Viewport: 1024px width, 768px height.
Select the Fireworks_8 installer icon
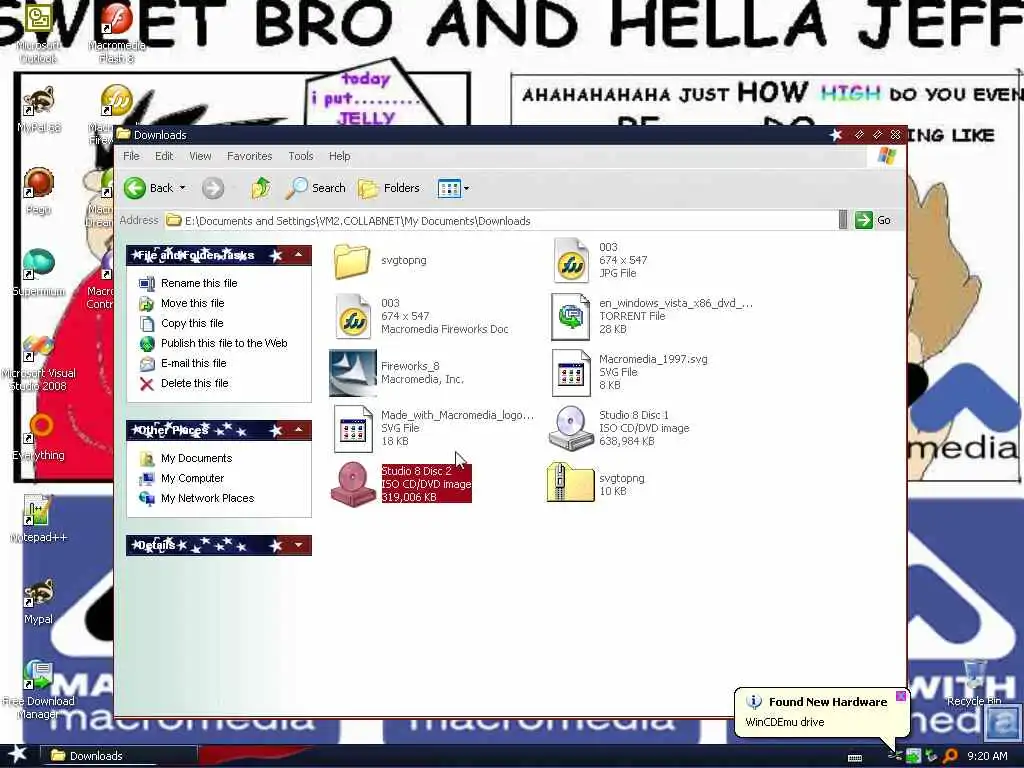353,373
